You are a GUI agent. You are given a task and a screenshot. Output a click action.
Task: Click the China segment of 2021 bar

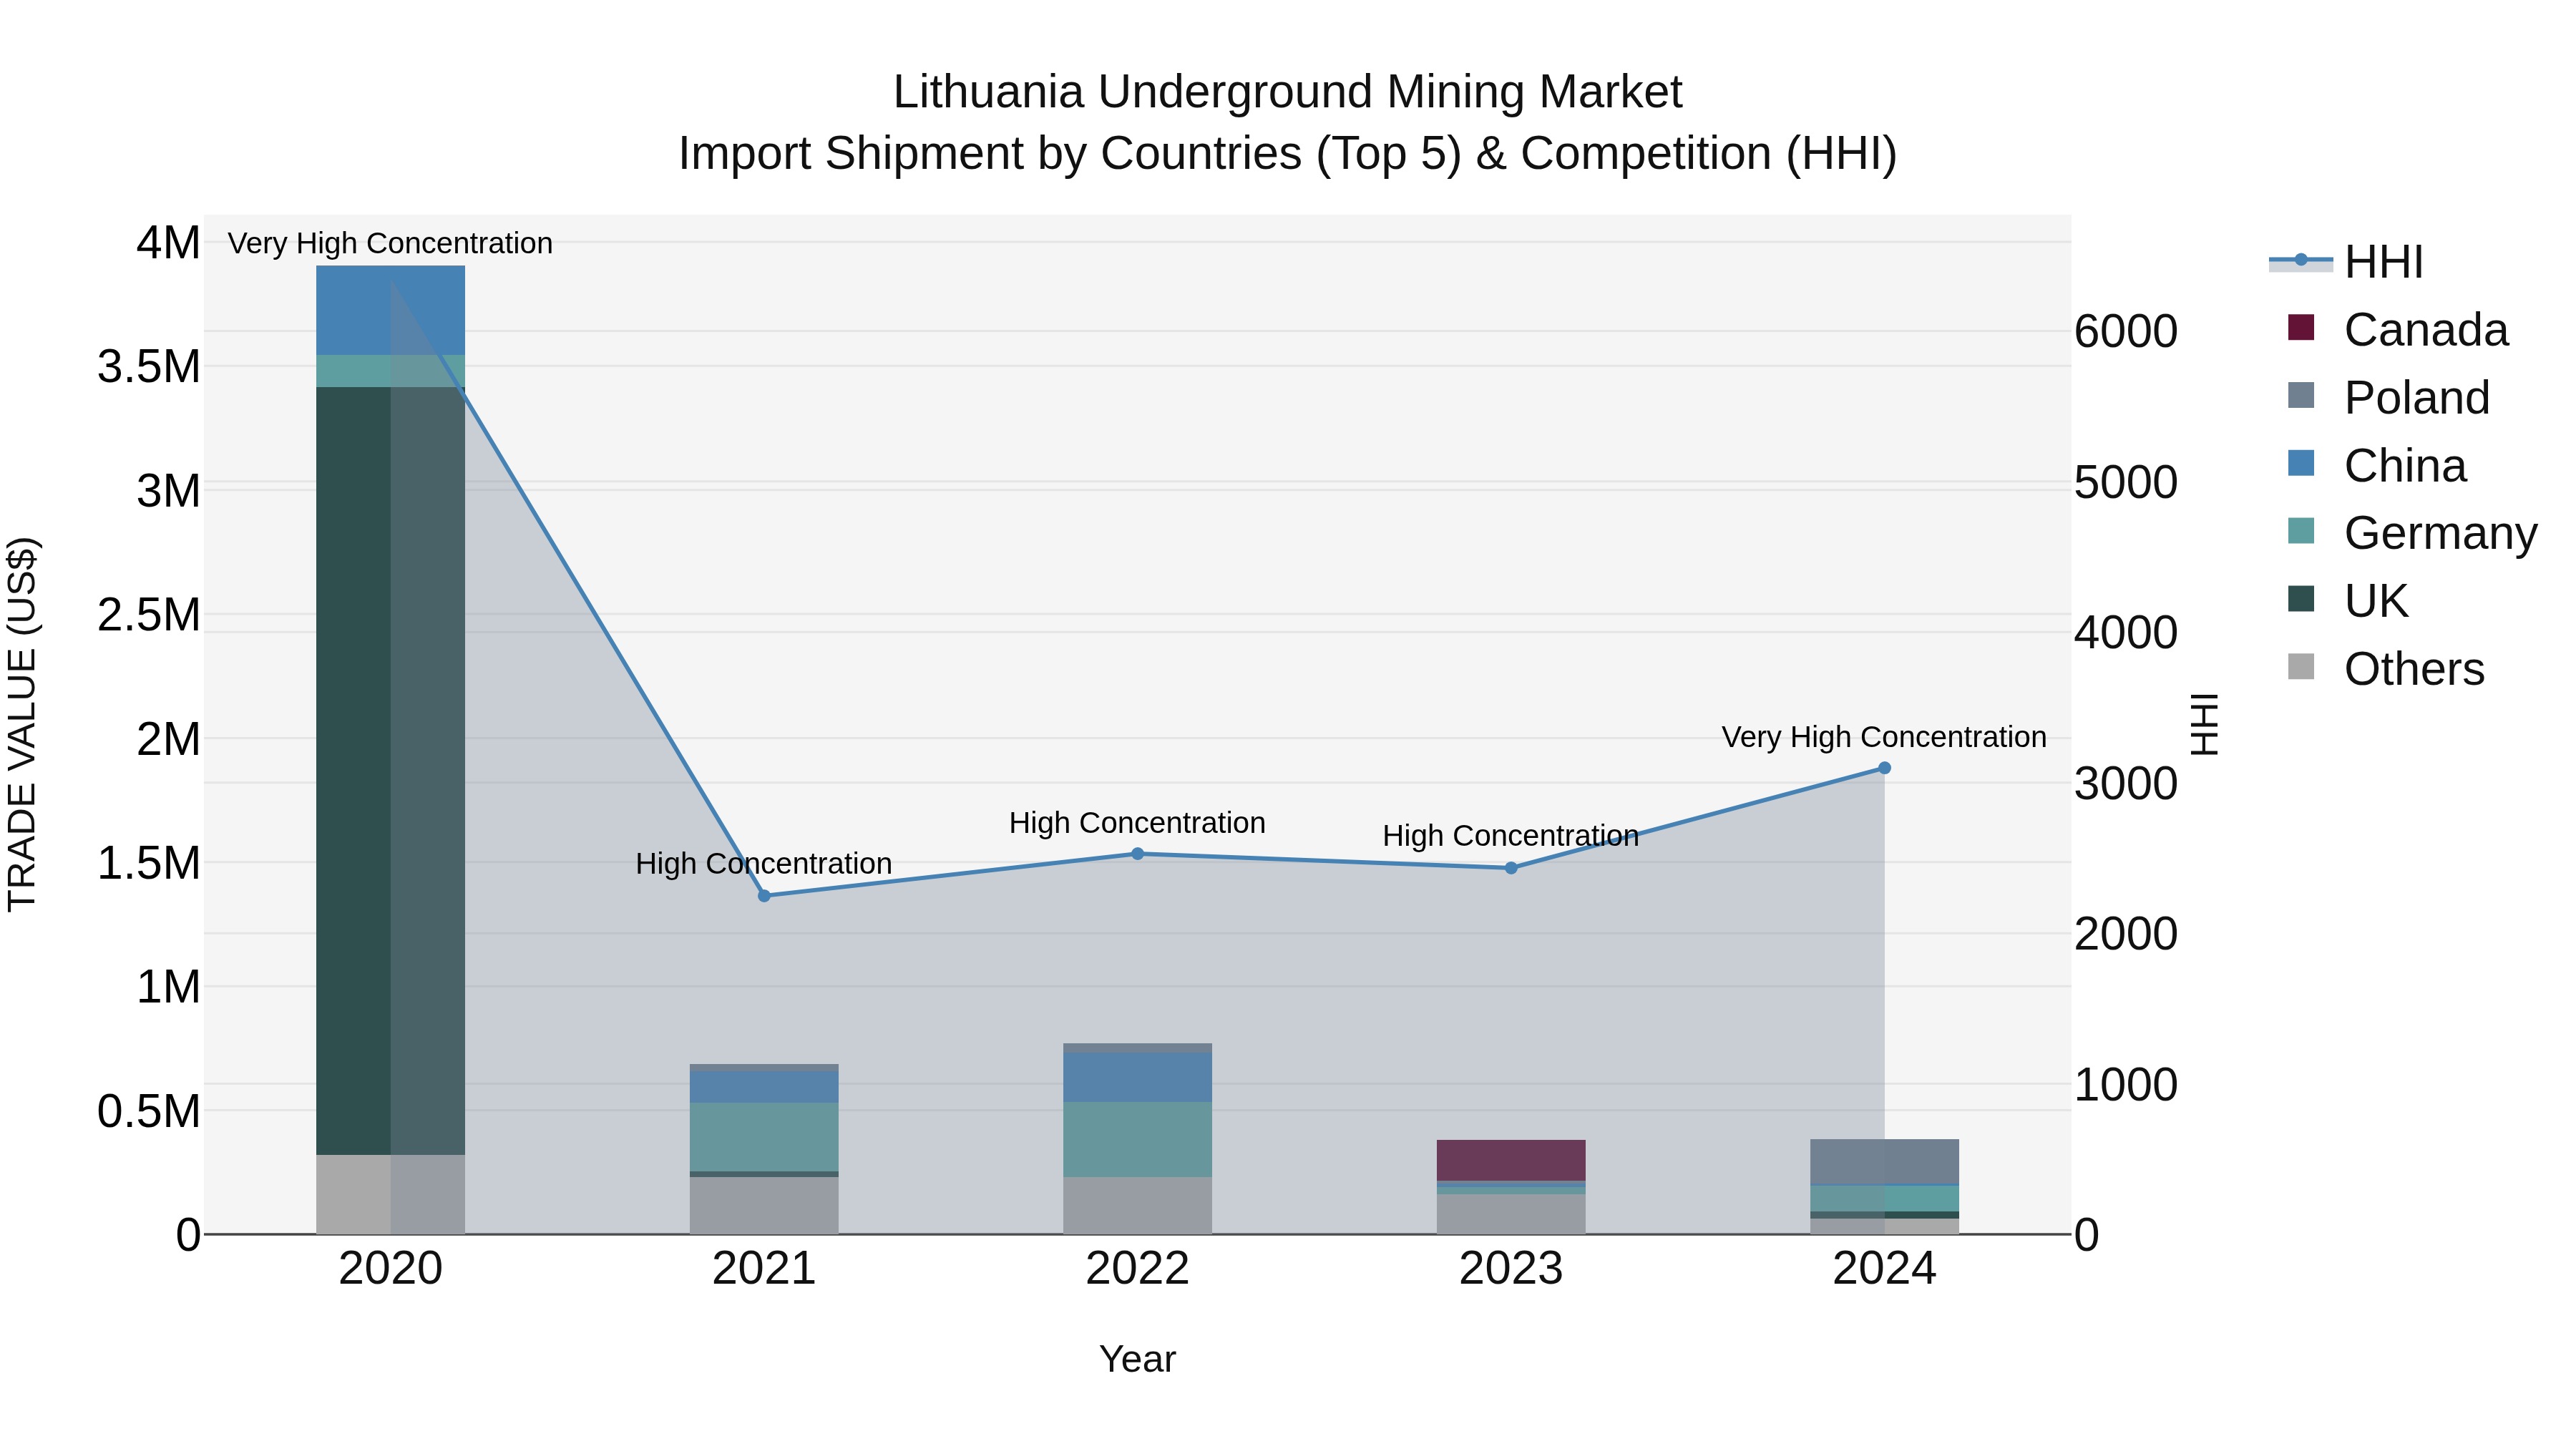click(764, 1087)
